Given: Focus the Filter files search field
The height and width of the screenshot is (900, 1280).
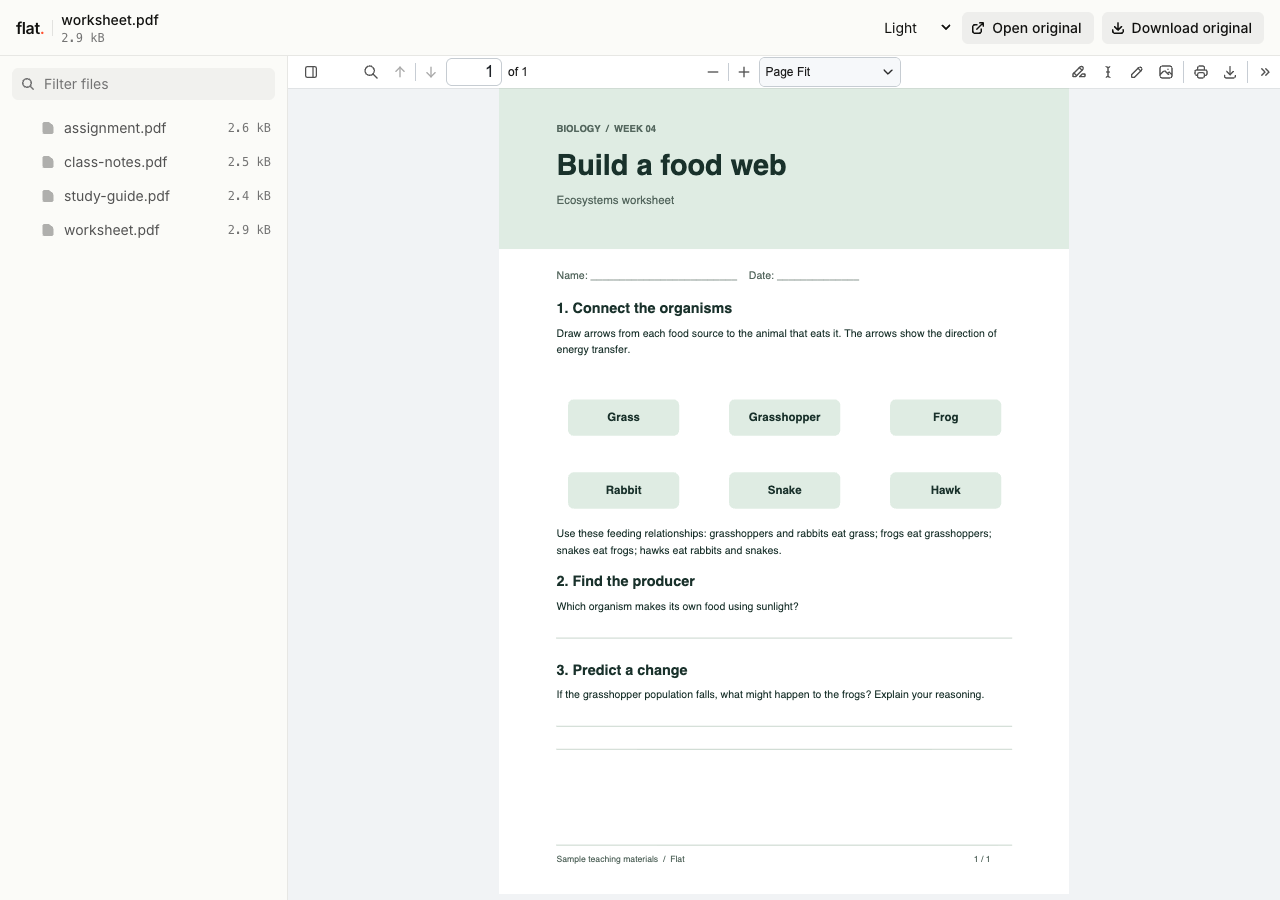Looking at the screenshot, I should pos(143,84).
